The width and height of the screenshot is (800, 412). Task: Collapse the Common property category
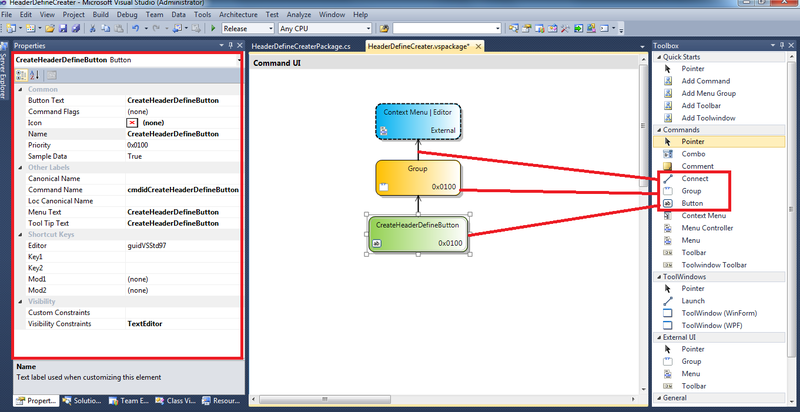click(x=20, y=90)
